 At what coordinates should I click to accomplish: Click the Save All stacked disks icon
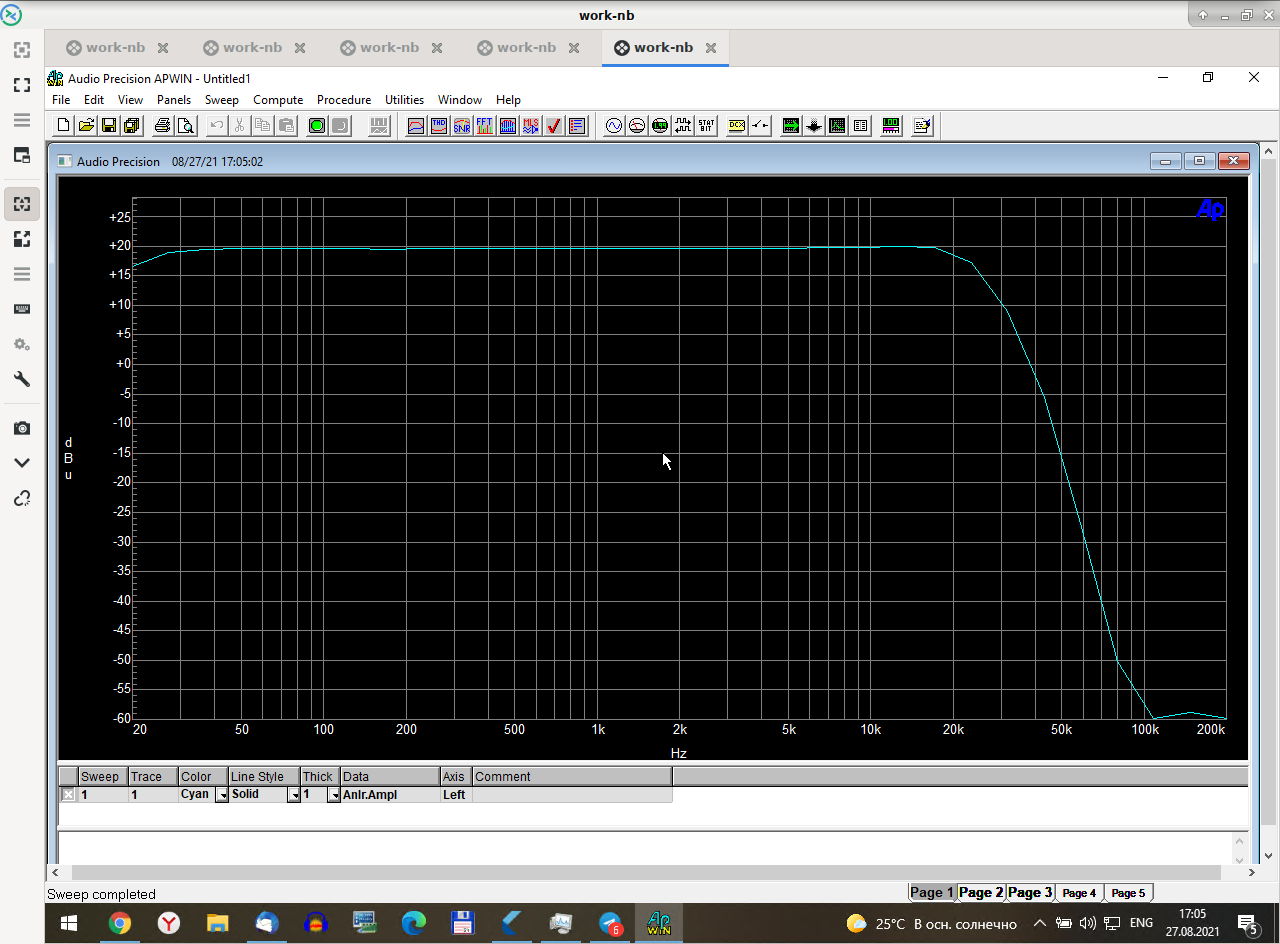coord(131,125)
